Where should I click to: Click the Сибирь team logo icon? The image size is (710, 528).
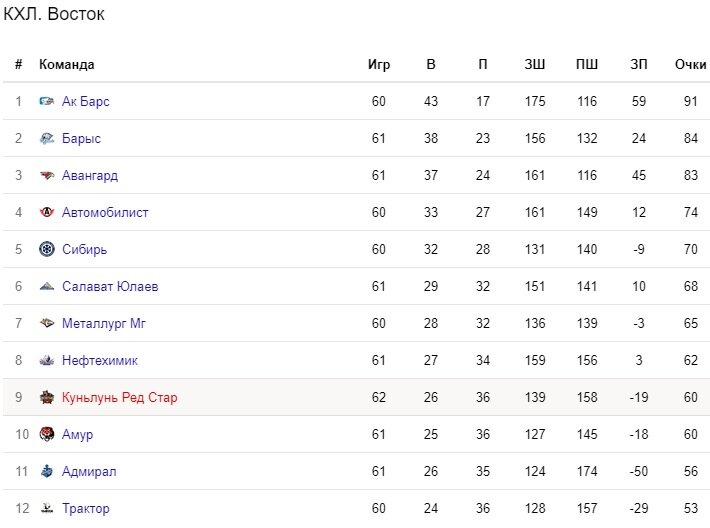pyautogui.click(x=47, y=249)
